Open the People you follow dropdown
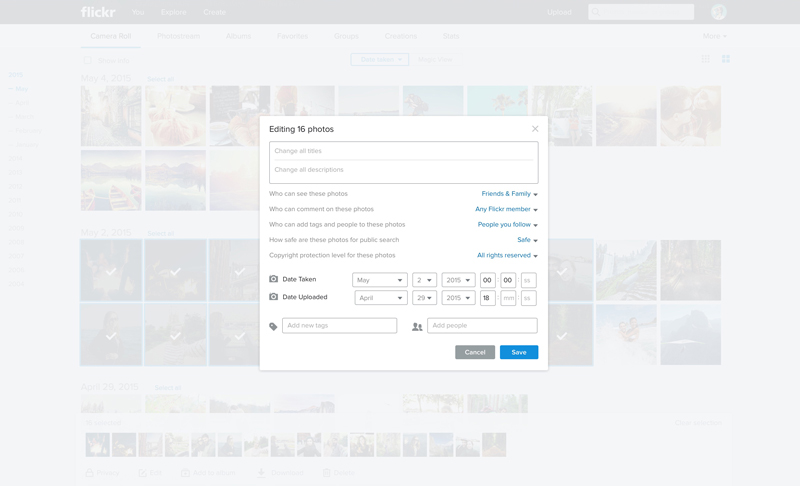800x486 pixels. [507, 224]
